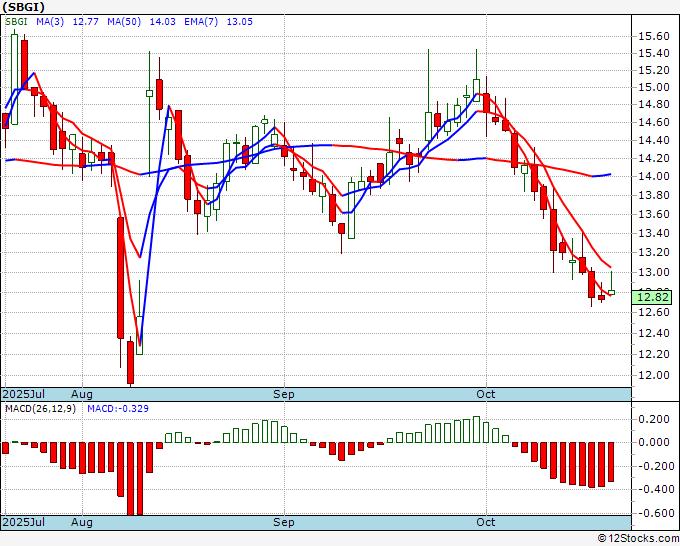
Task: Click Oct on the price chart axis
Action: click(x=486, y=394)
